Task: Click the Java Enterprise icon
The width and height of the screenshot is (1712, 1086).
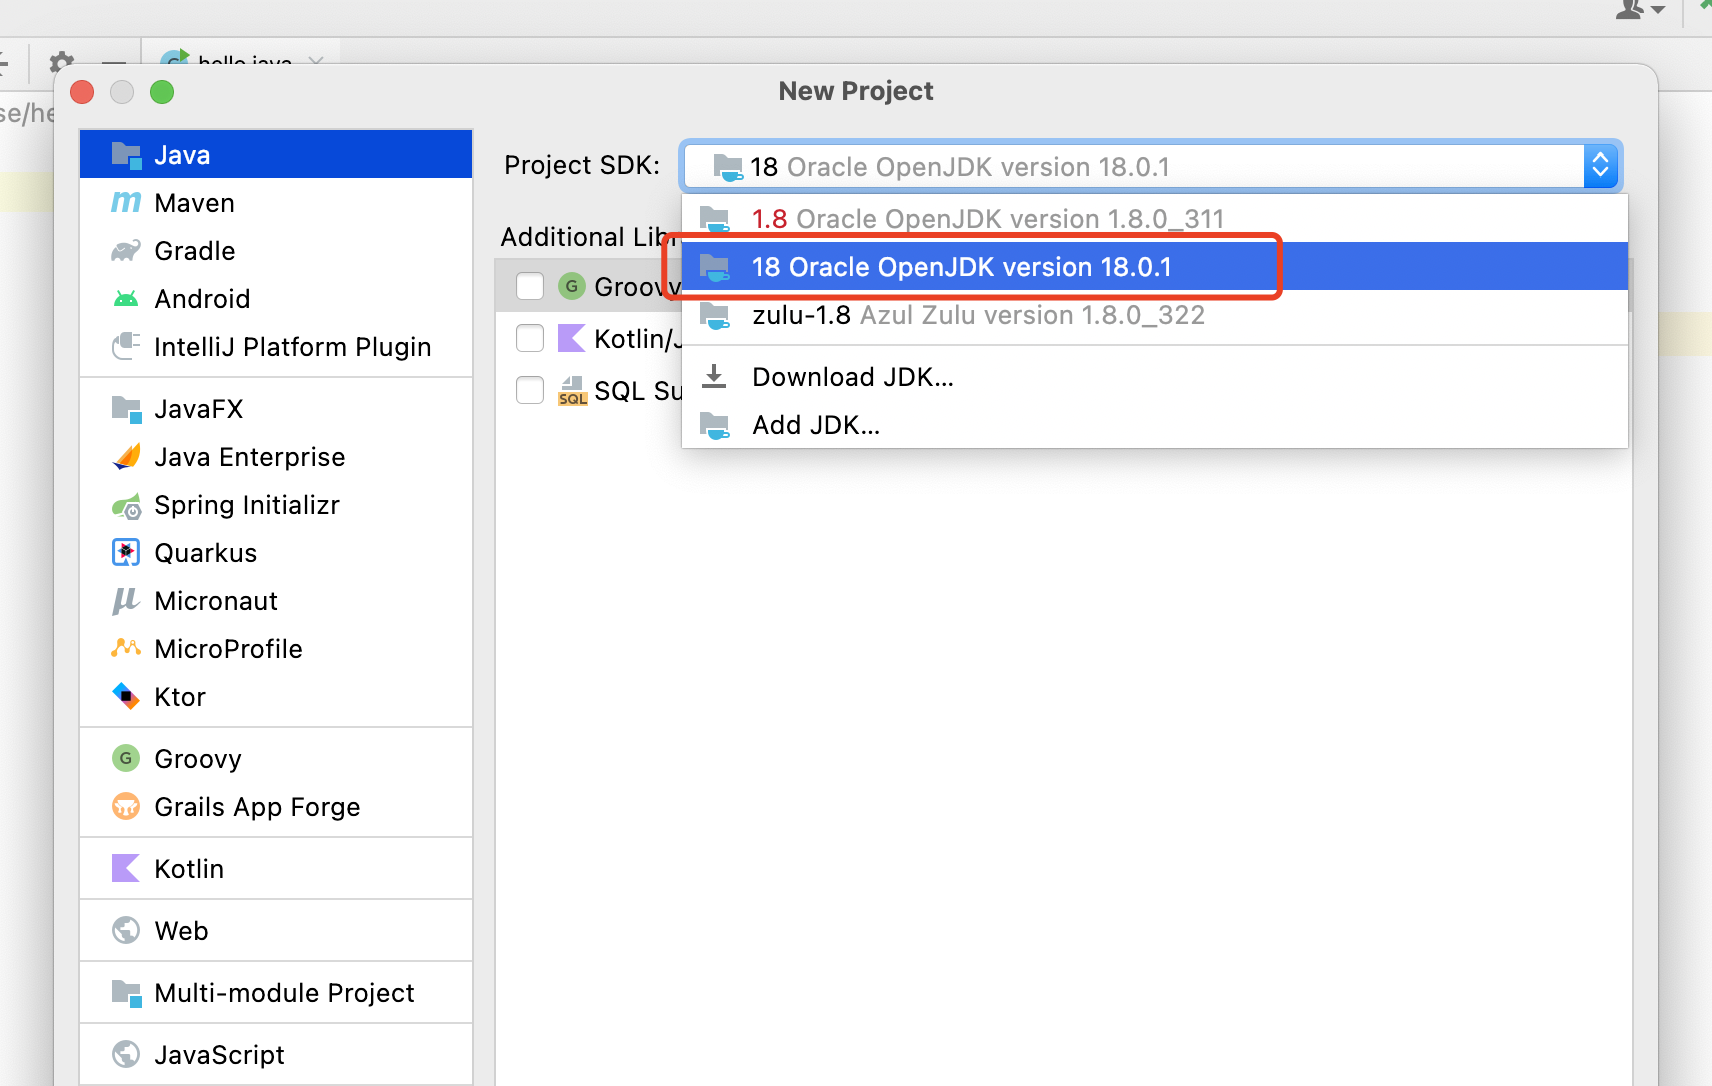Action: coord(126,457)
